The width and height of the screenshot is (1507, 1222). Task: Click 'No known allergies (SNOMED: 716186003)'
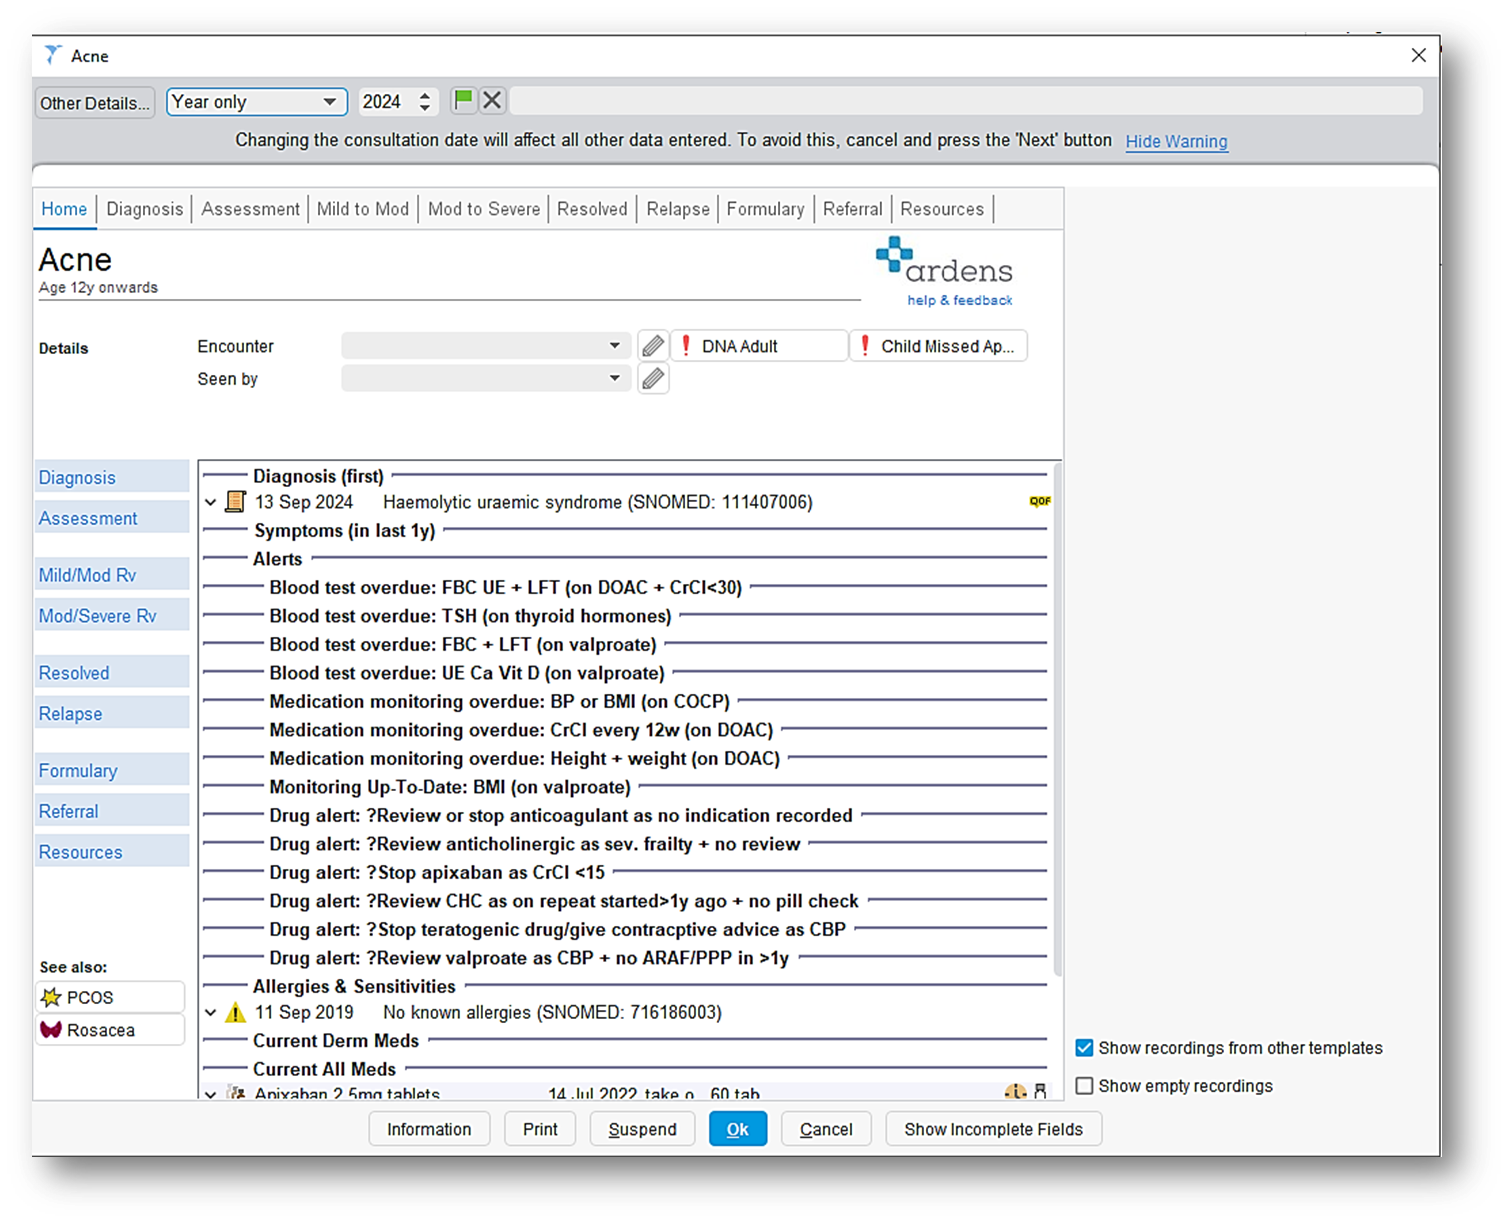pyautogui.click(x=552, y=1012)
